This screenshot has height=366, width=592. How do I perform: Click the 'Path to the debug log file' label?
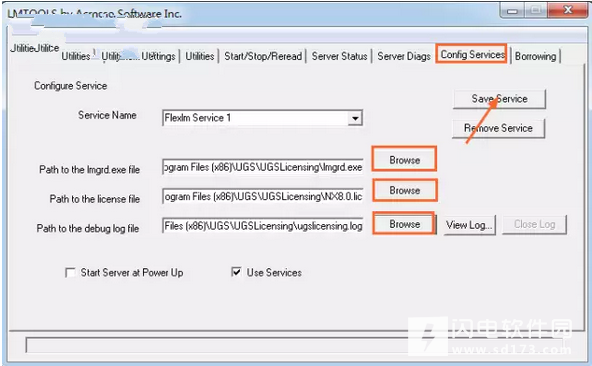(88, 229)
